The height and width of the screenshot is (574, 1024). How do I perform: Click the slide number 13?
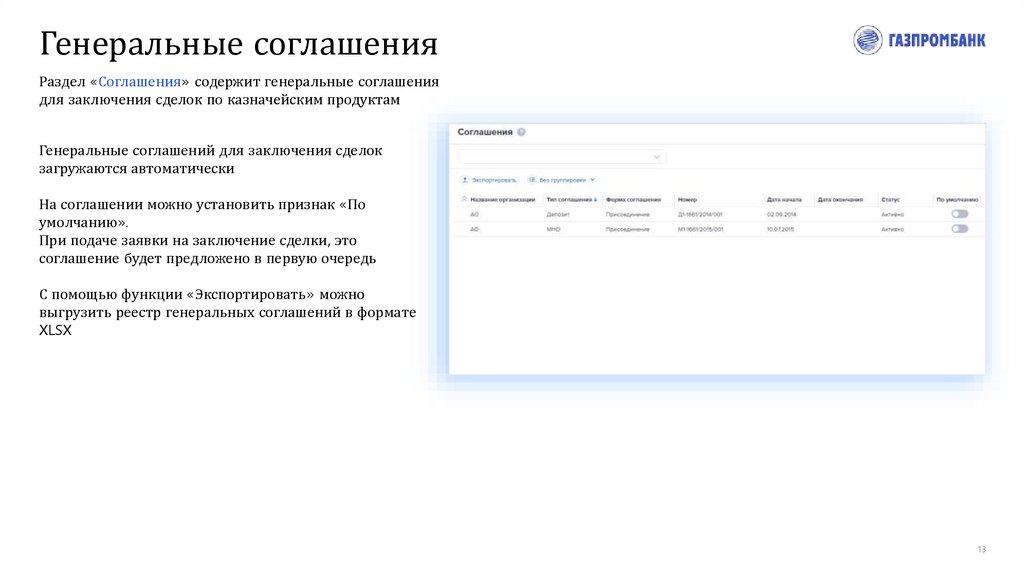[x=981, y=549]
